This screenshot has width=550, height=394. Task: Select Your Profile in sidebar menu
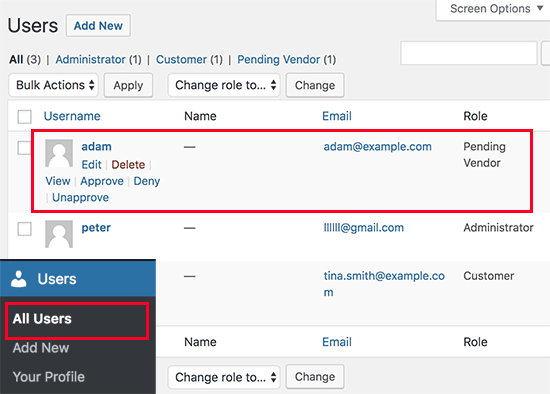(49, 377)
